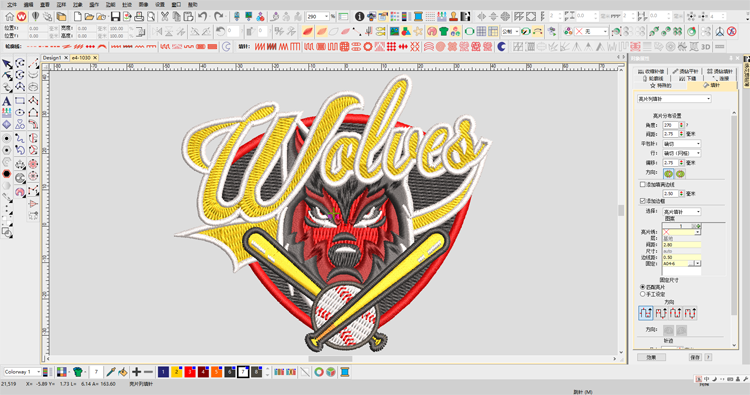This screenshot has height=395, width=750.
Task: Click the Cut scissors icon
Action: tap(165, 17)
